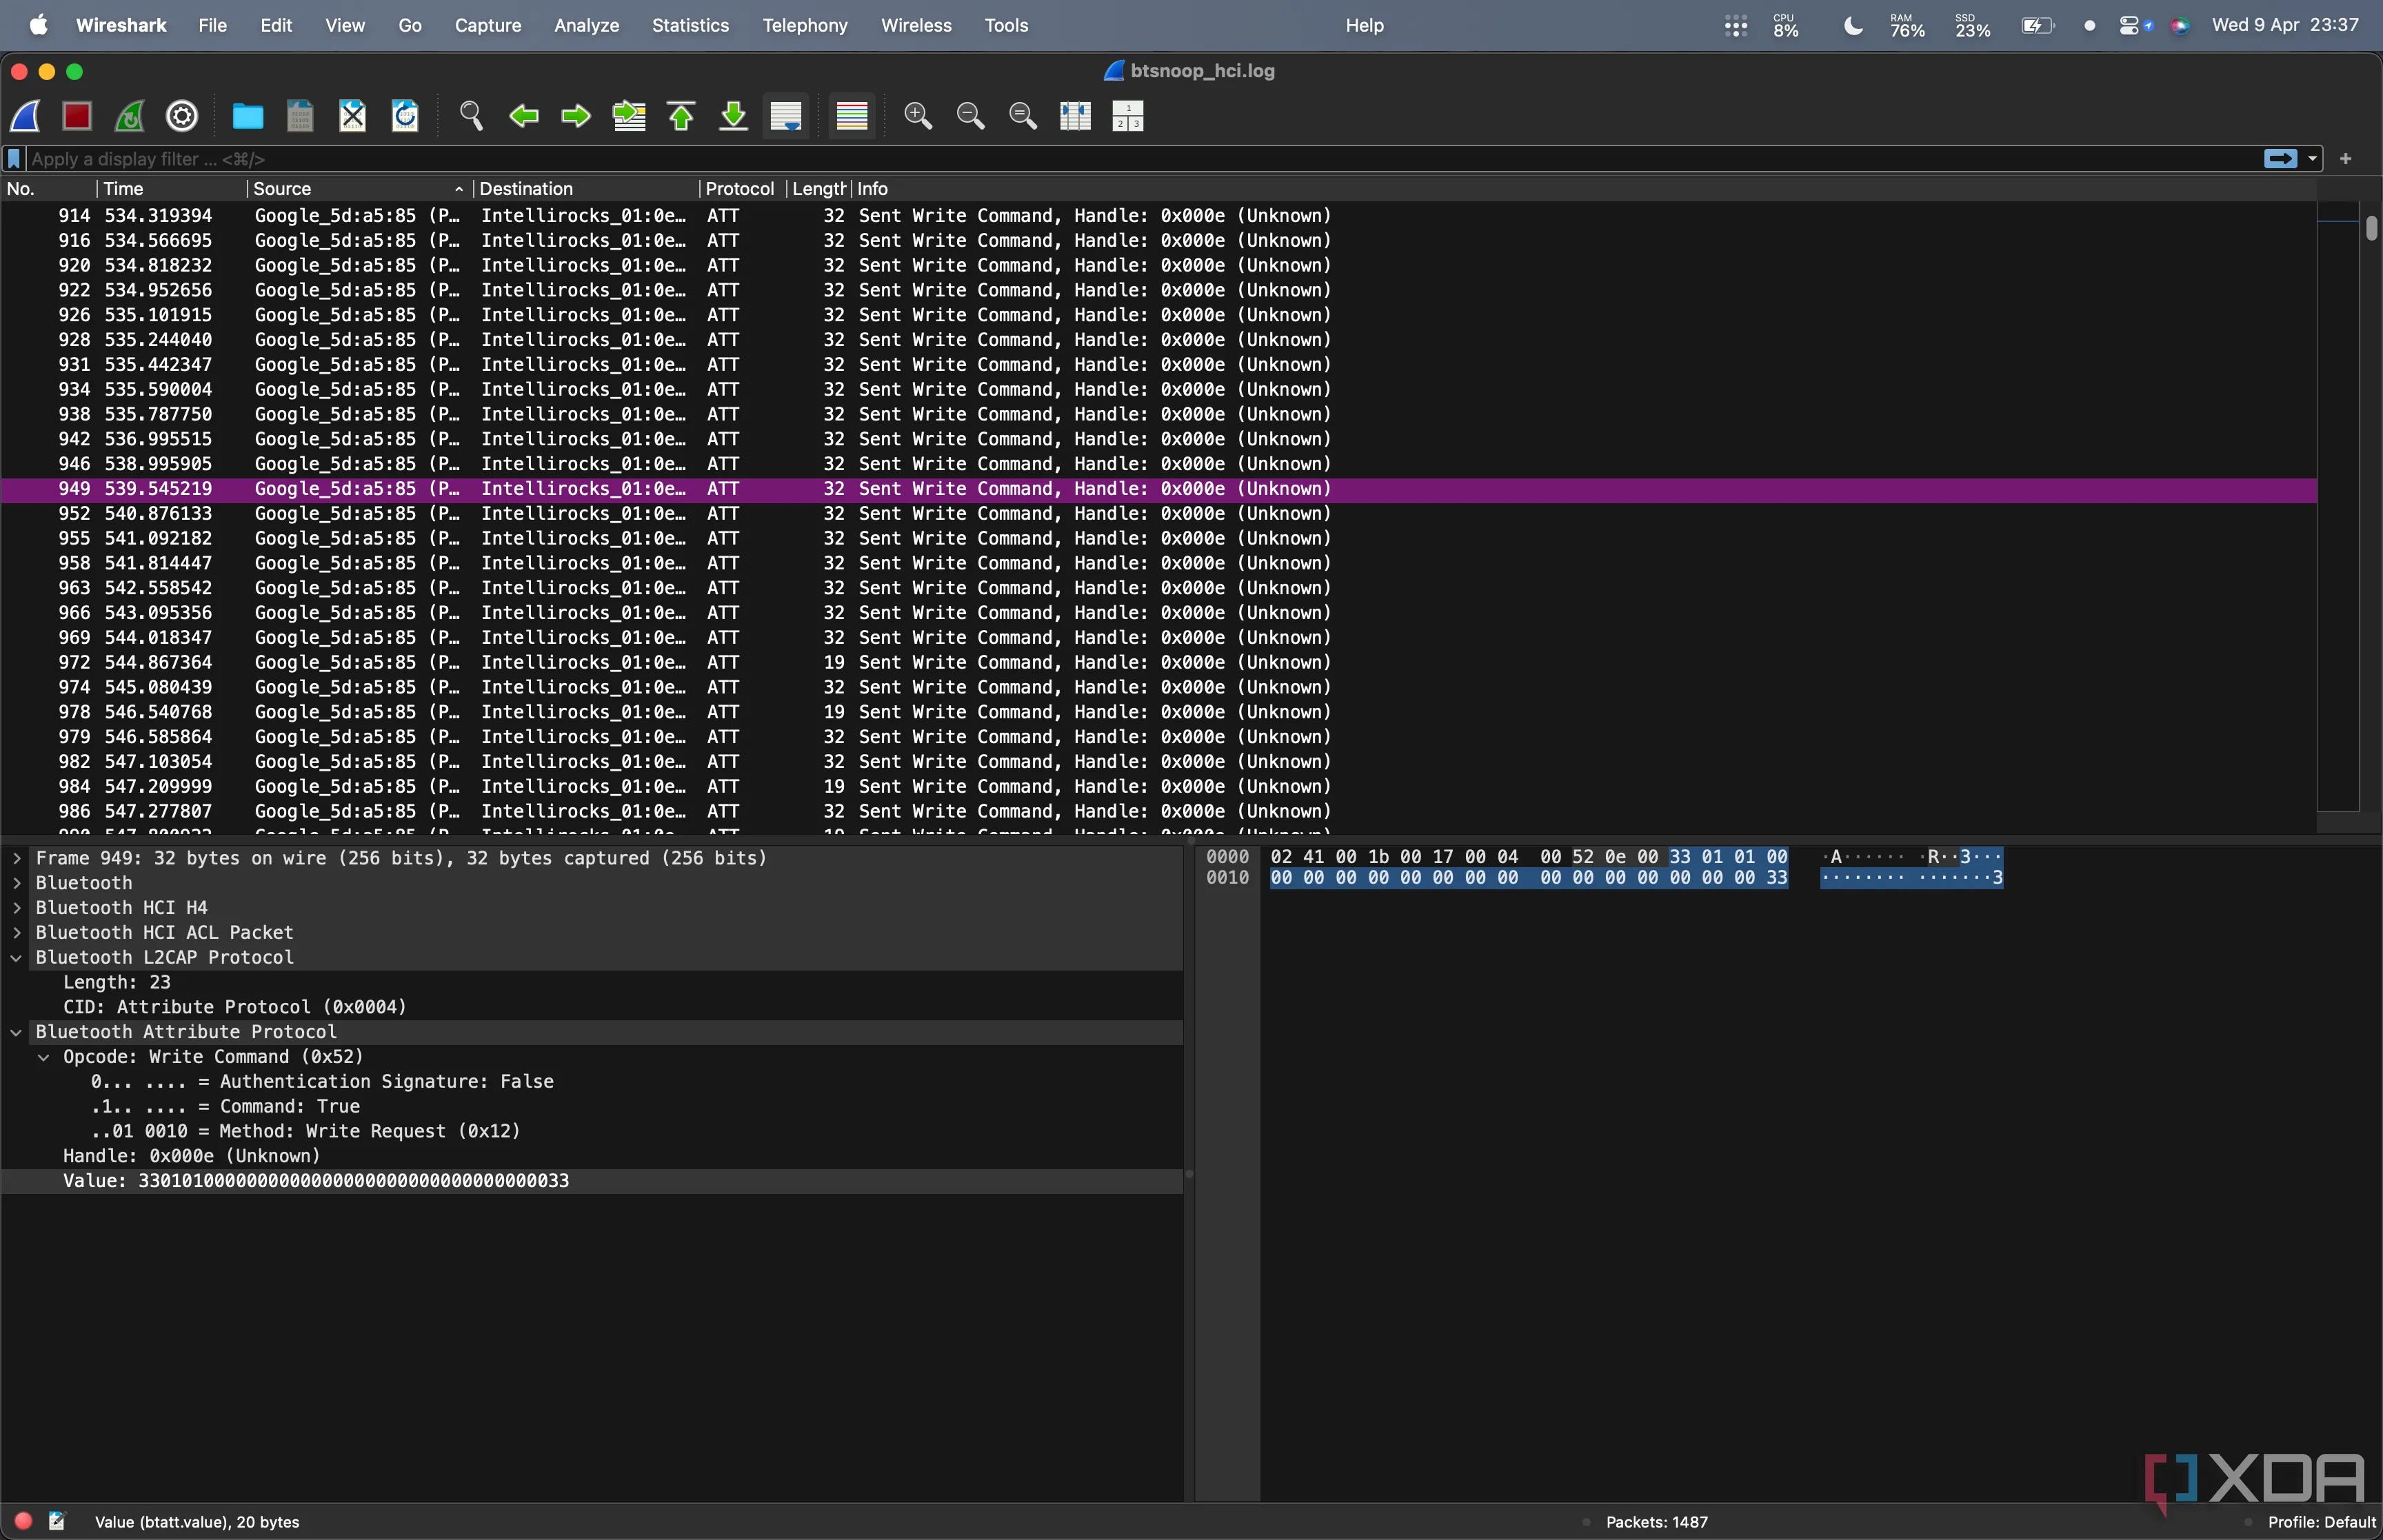Collapse the Bluetooth L2CAP Protocol item
The width and height of the screenshot is (2383, 1540).
17,957
